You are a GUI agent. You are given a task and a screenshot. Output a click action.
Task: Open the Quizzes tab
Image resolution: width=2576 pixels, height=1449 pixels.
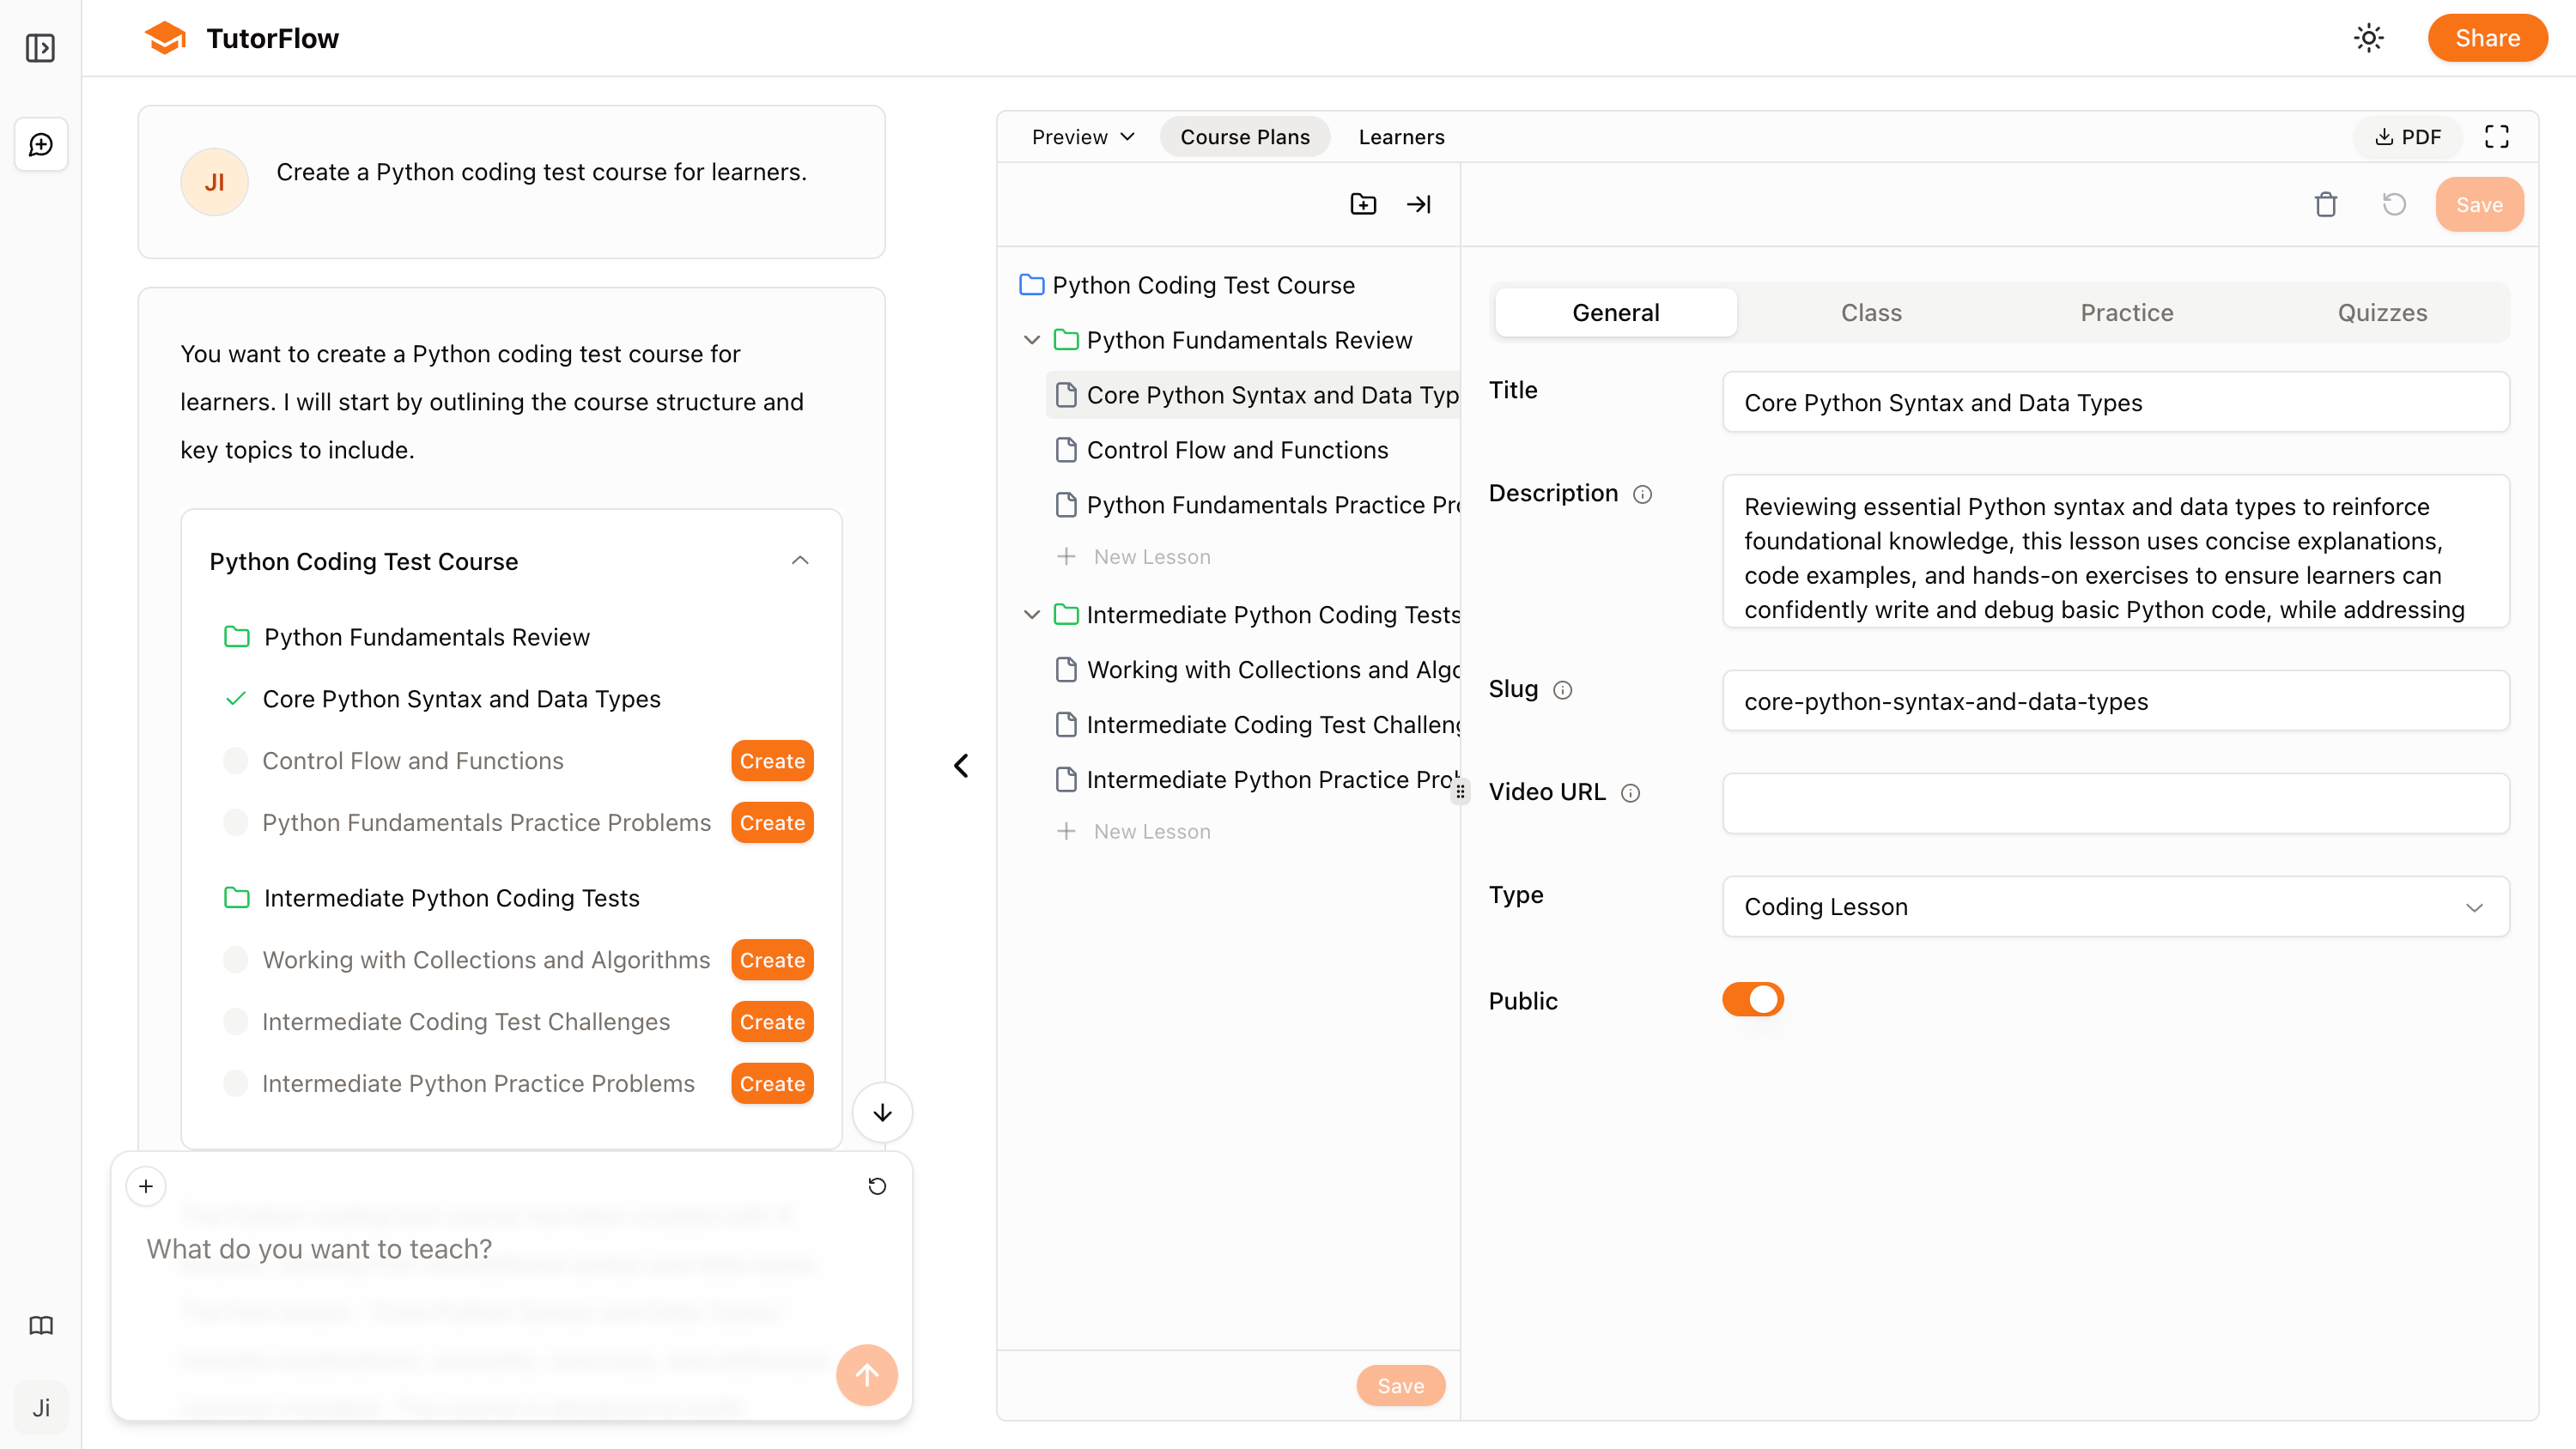(2382, 313)
